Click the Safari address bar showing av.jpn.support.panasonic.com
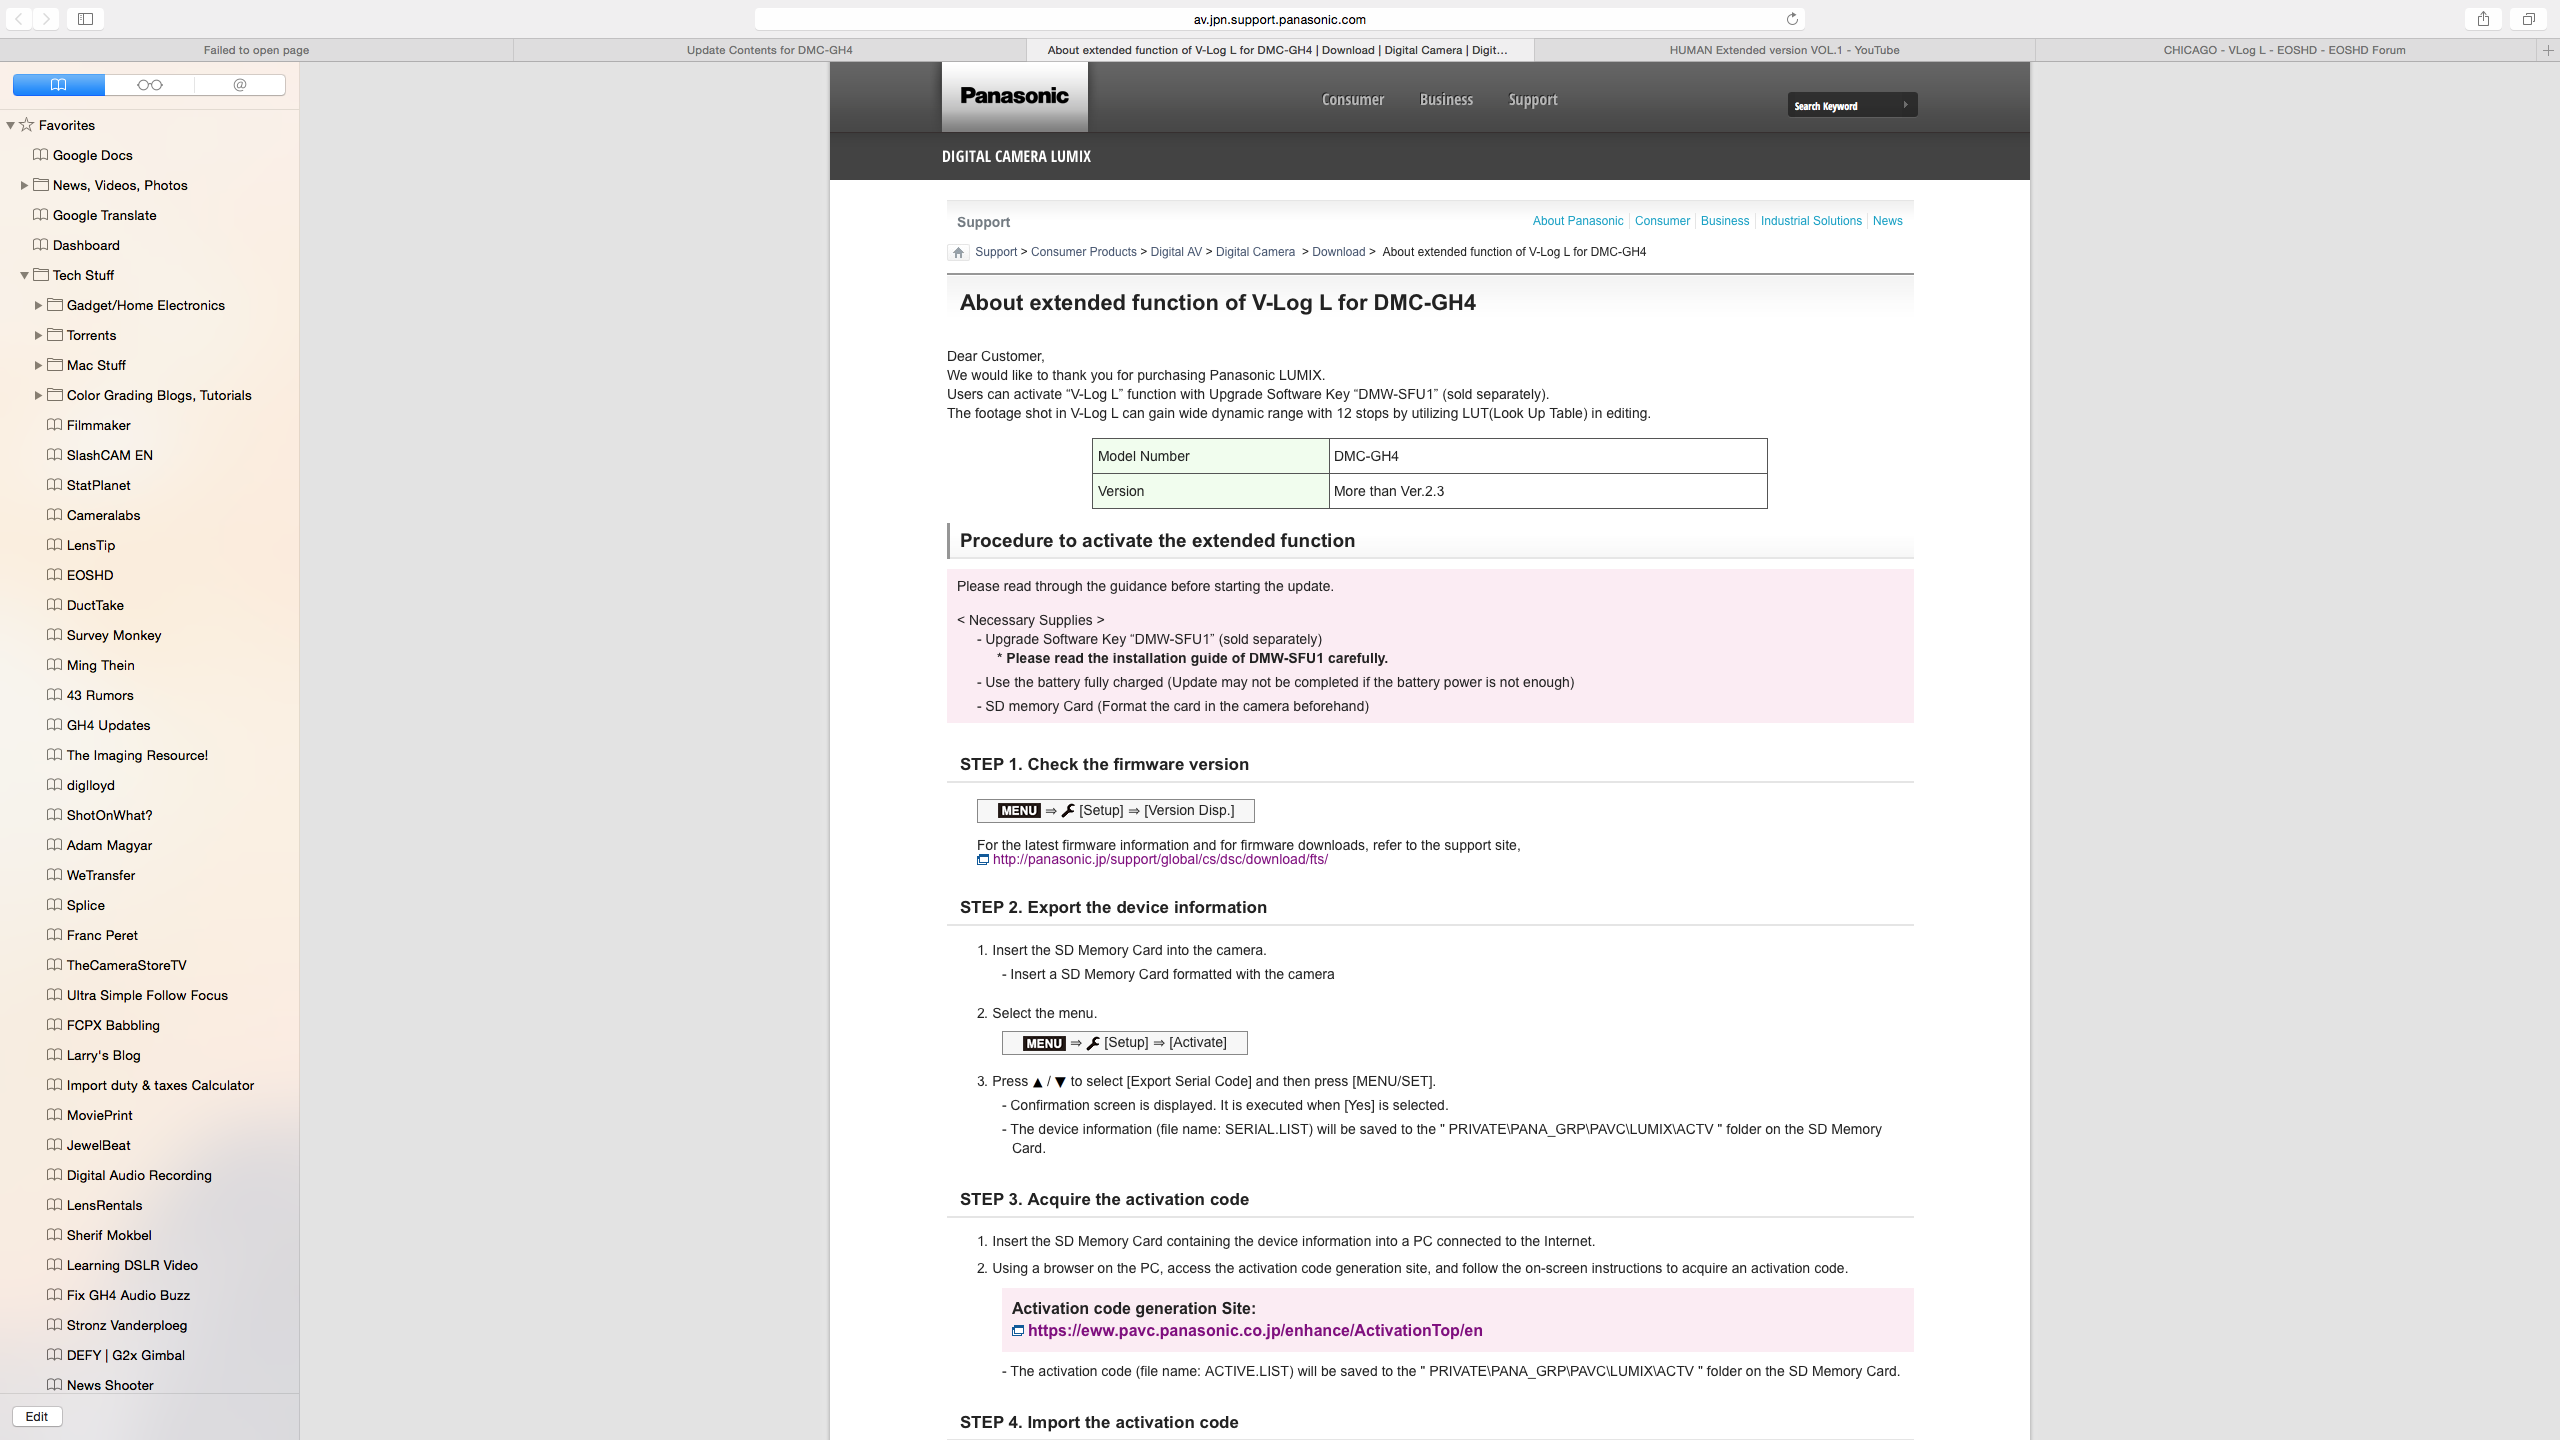 [x=1279, y=19]
